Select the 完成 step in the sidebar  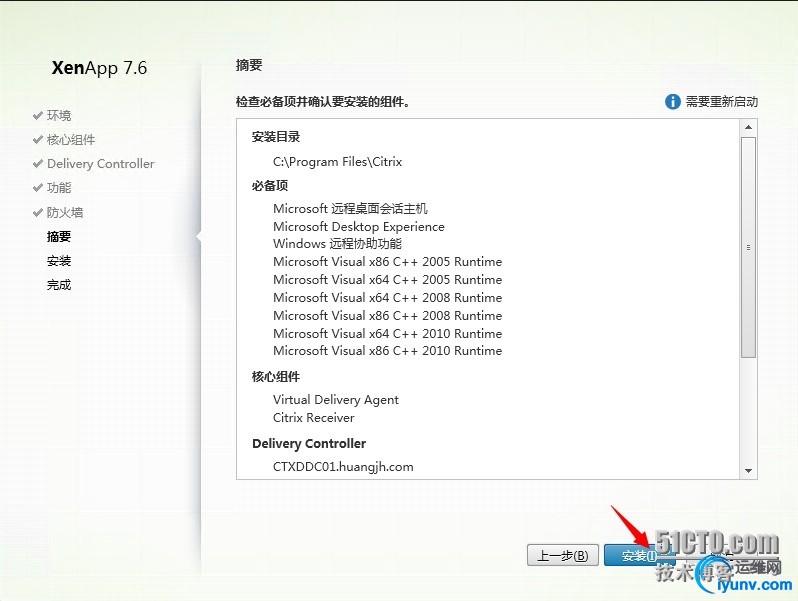pos(59,285)
